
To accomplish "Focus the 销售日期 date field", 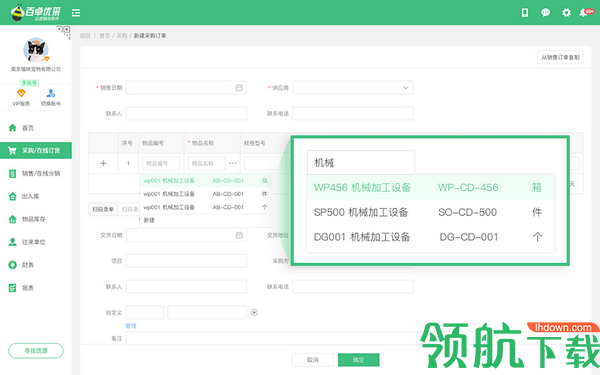I will point(186,88).
